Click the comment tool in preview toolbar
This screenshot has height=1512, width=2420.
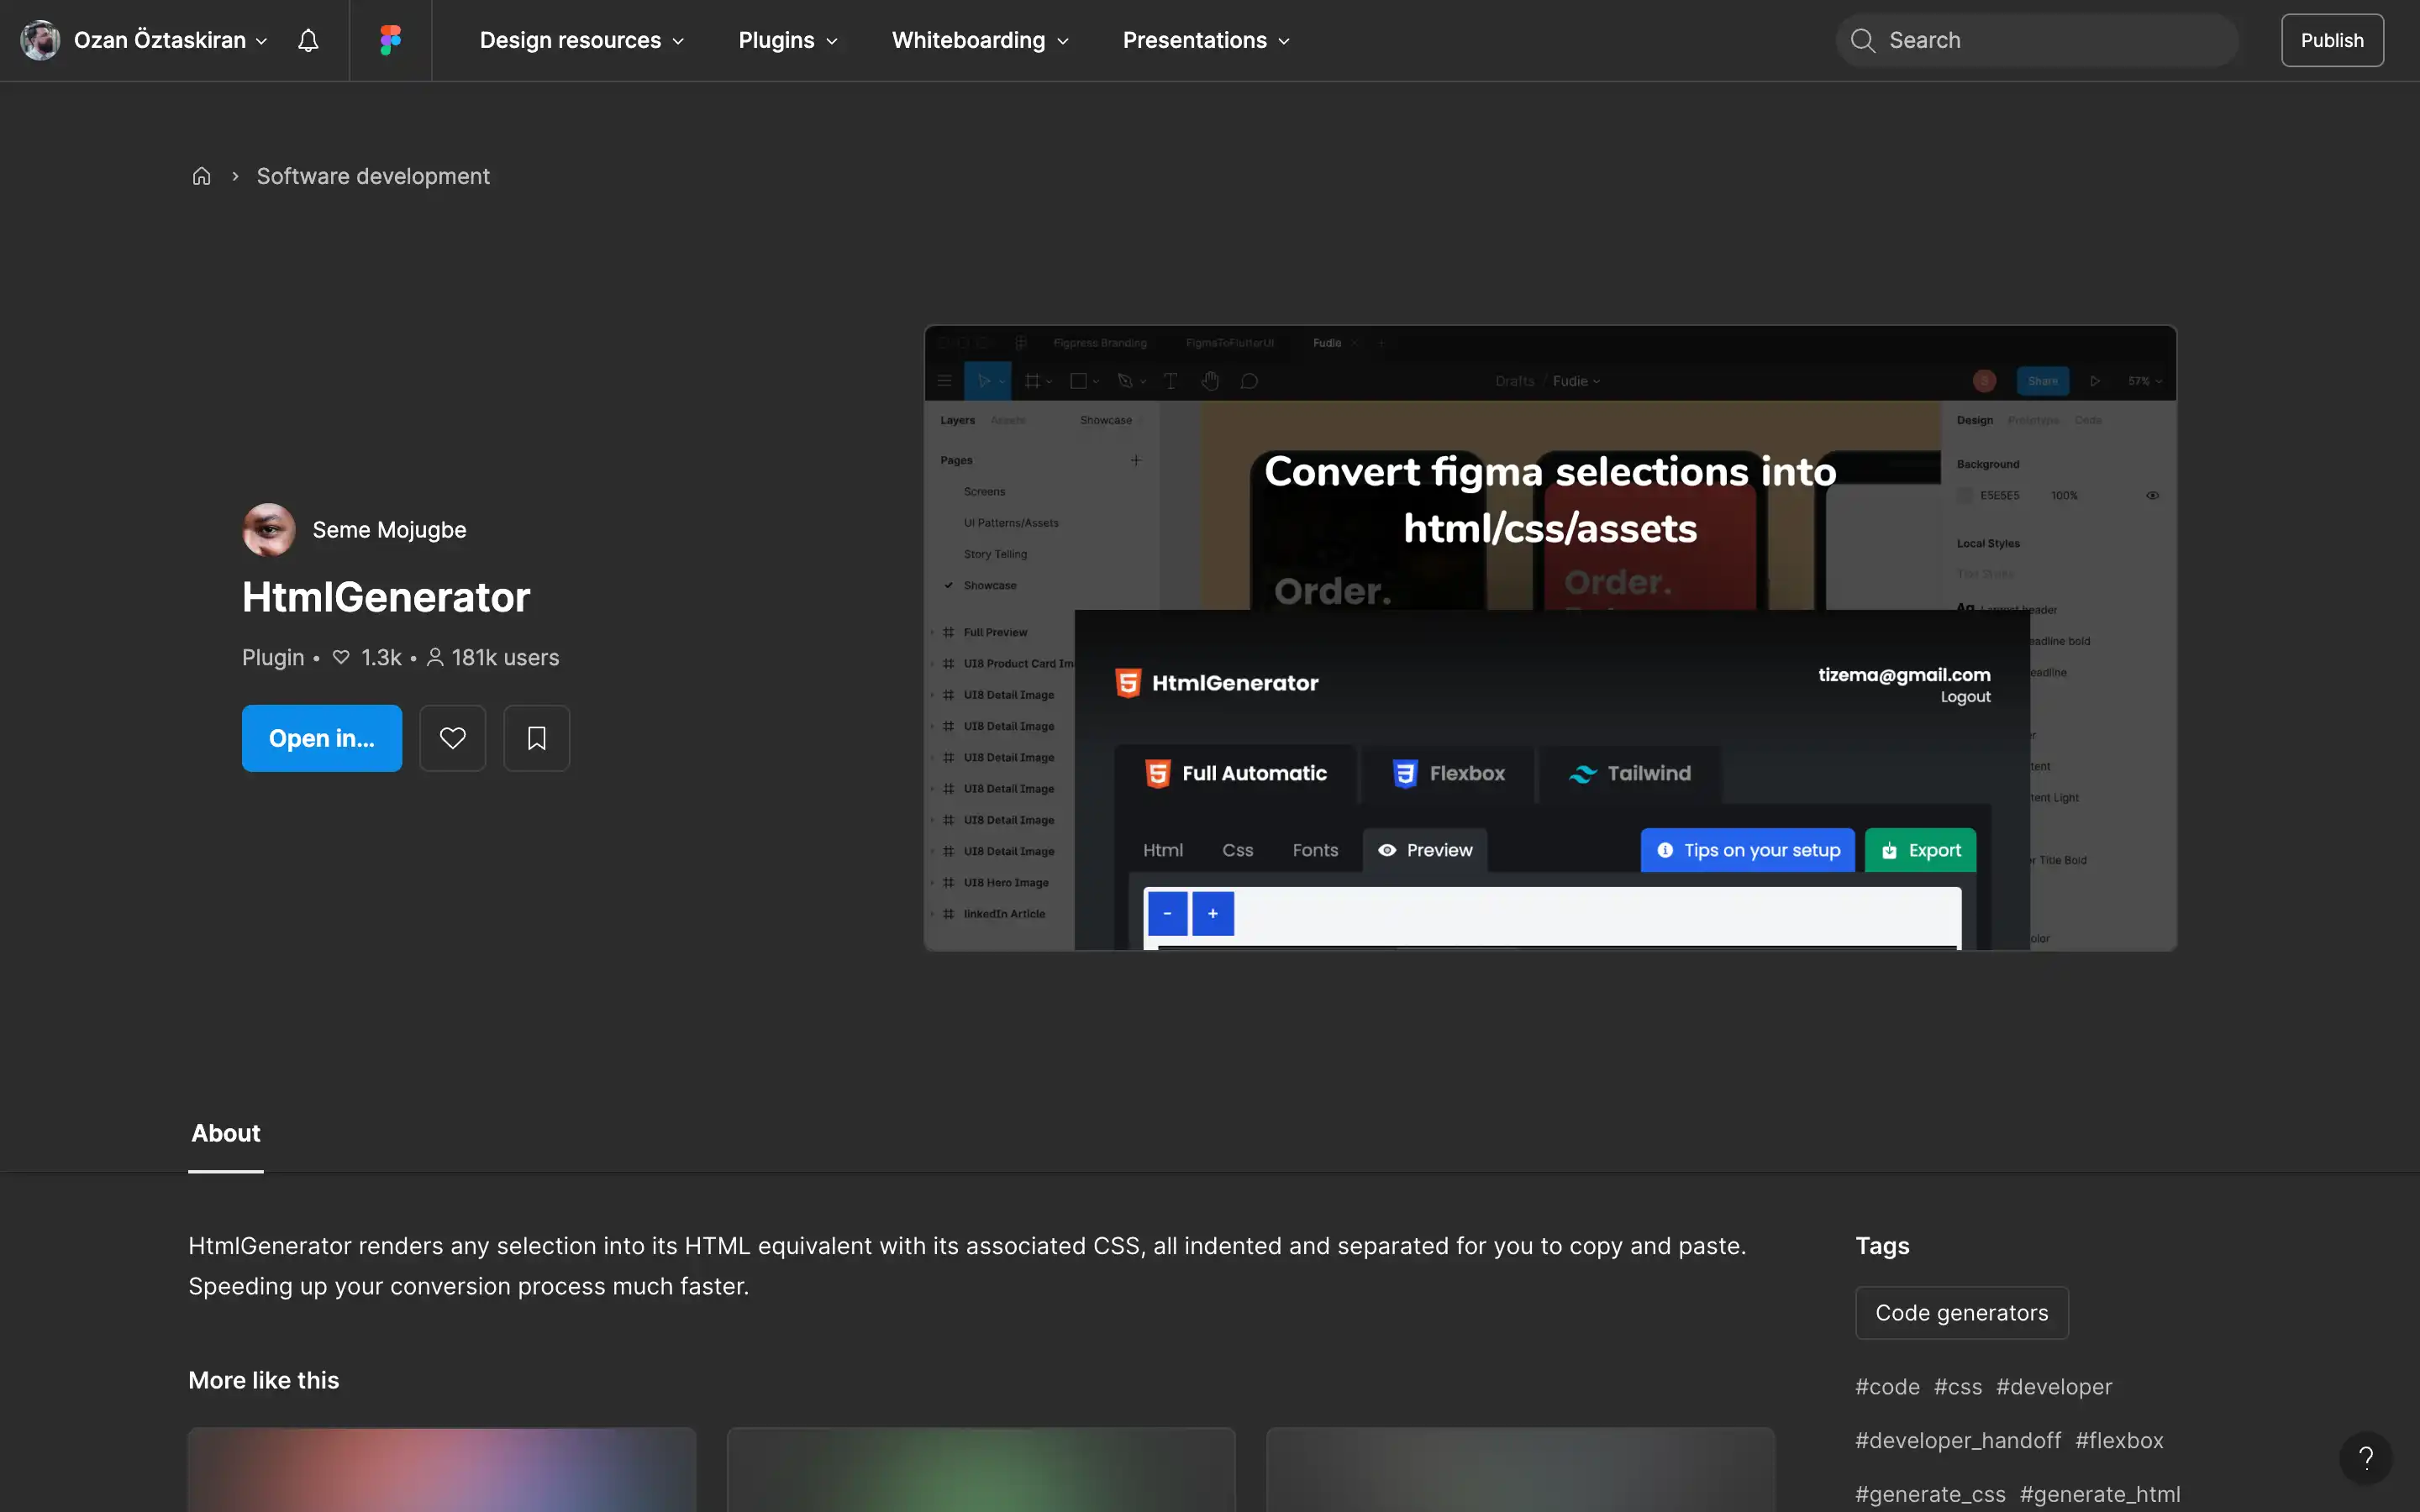[1249, 381]
